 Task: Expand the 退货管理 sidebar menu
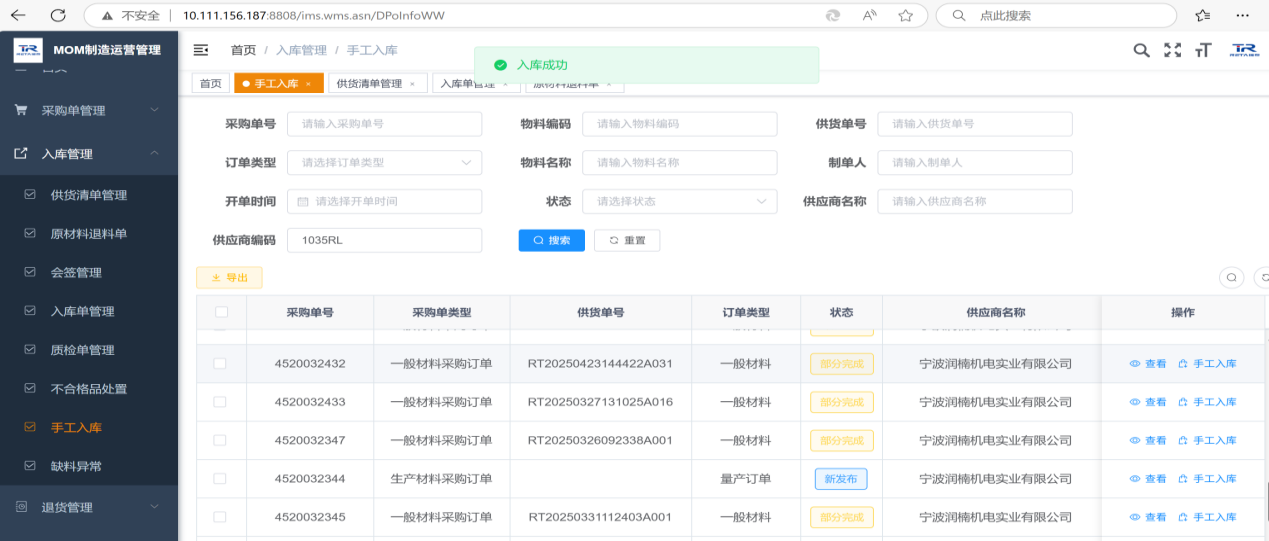[89, 507]
